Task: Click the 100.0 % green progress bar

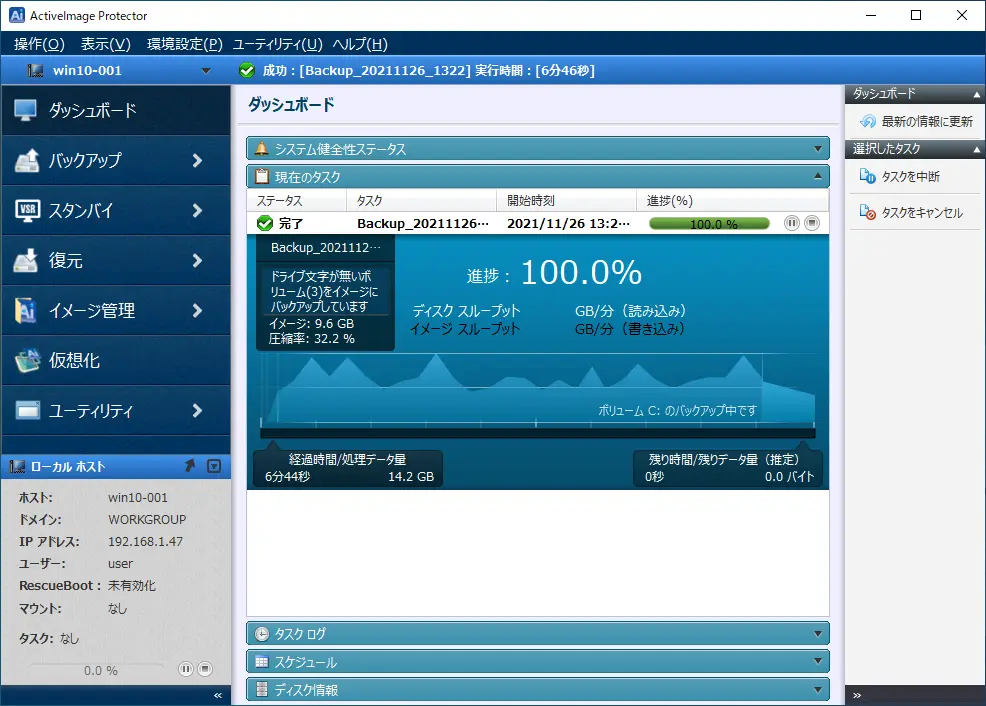Action: [713, 224]
